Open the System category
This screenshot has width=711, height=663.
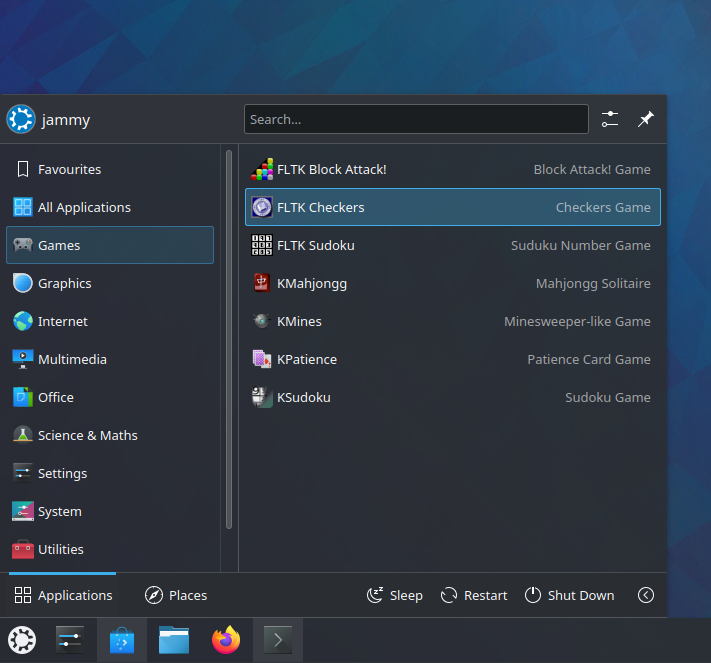click(x=110, y=512)
